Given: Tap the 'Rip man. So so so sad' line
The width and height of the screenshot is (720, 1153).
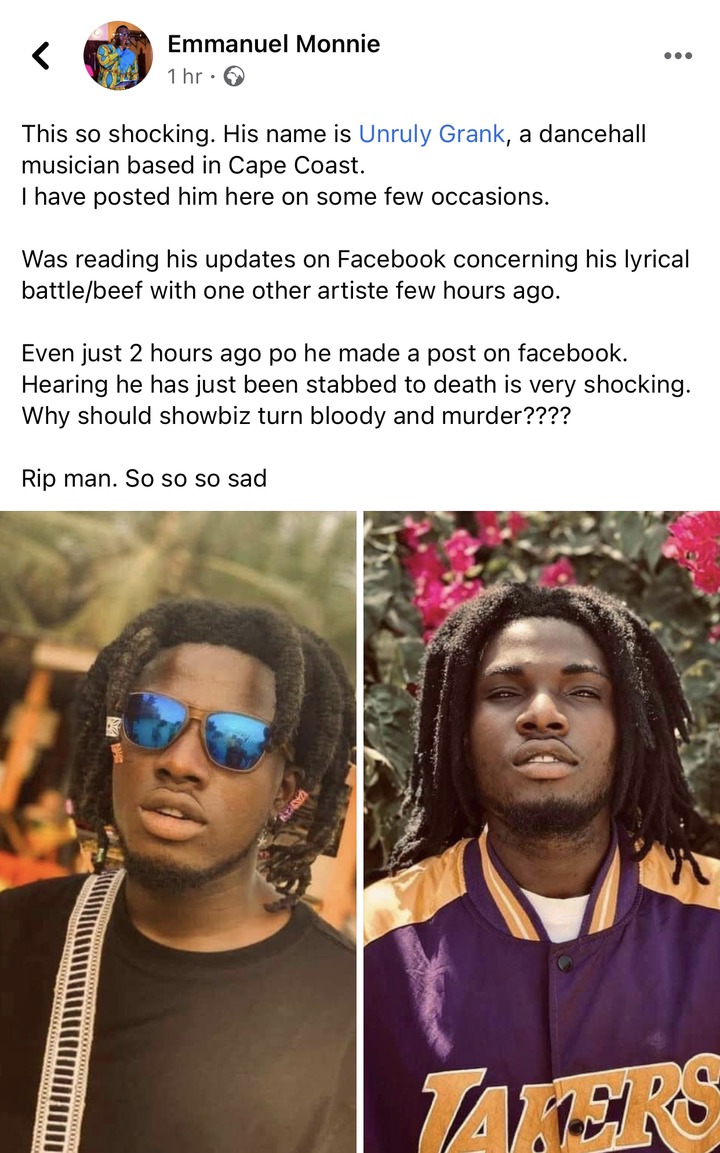Looking at the screenshot, I should pos(144,479).
